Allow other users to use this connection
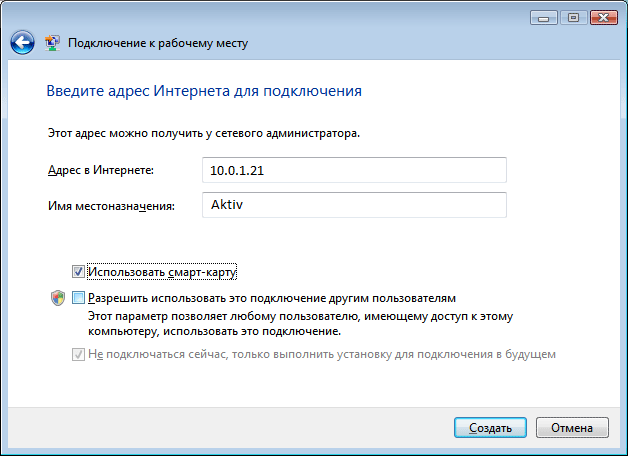Viewport: 628px width, 456px height. click(x=78, y=298)
